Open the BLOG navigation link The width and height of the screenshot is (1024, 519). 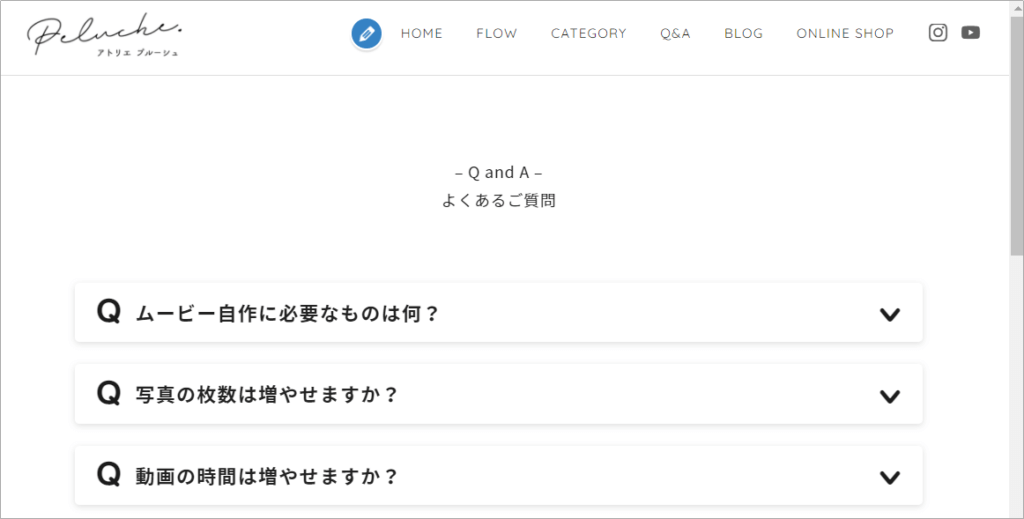[743, 33]
